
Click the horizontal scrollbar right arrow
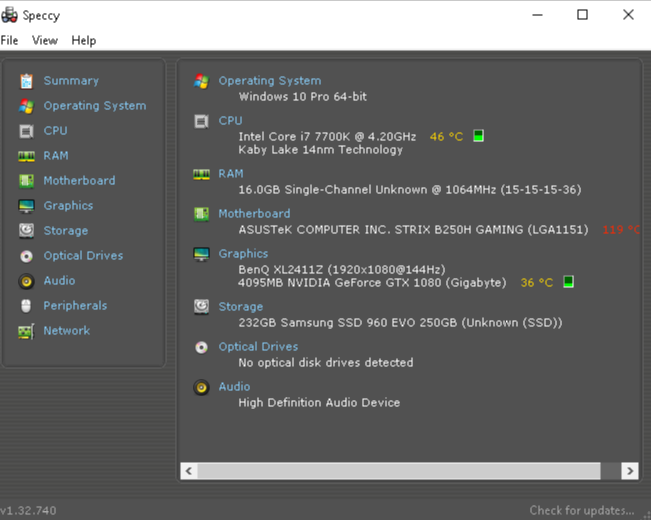630,470
